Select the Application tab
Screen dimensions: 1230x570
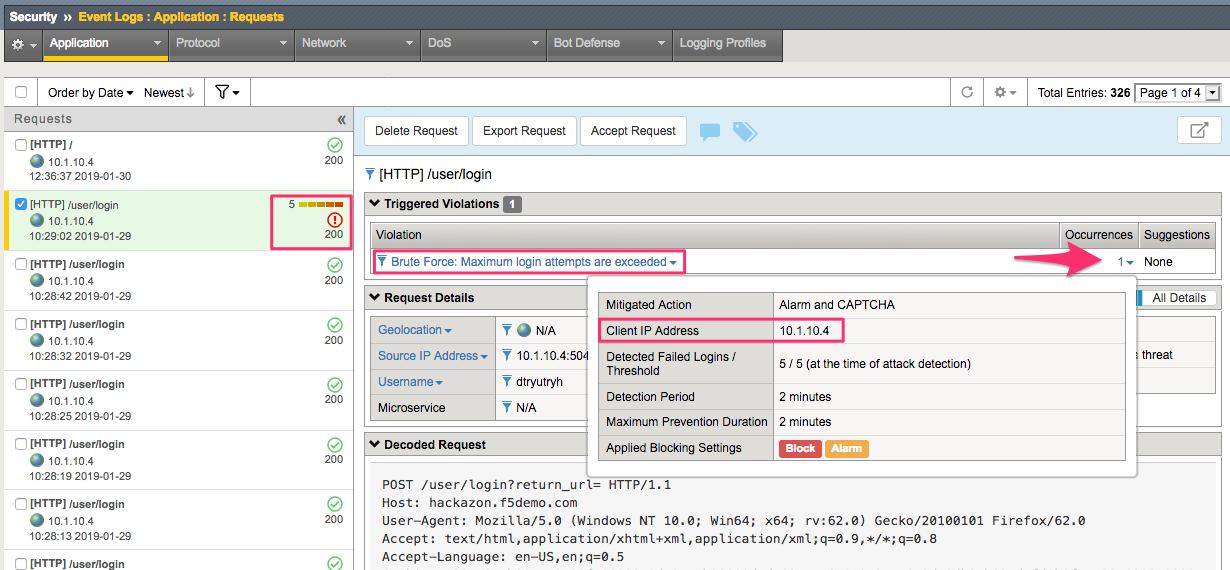pos(104,44)
